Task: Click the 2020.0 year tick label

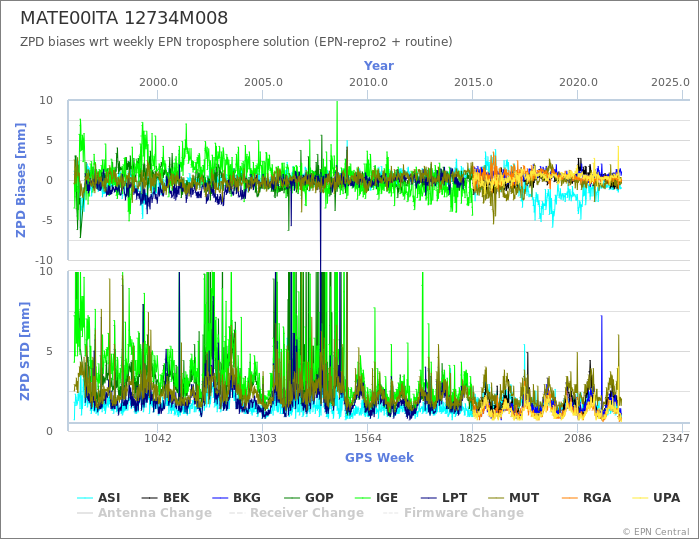Action: (578, 83)
